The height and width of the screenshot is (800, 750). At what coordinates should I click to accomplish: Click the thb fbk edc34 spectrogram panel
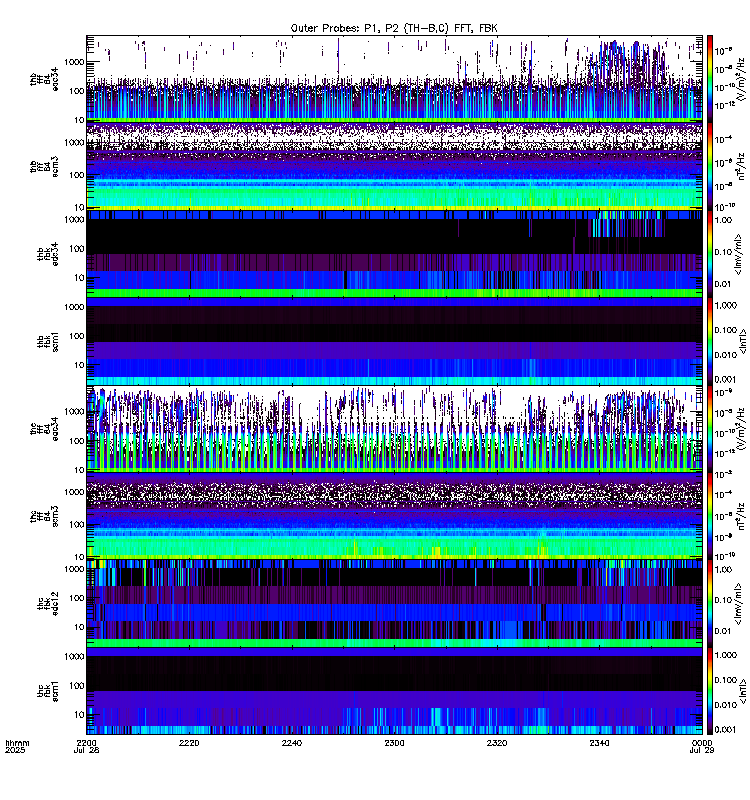pyautogui.click(x=394, y=254)
